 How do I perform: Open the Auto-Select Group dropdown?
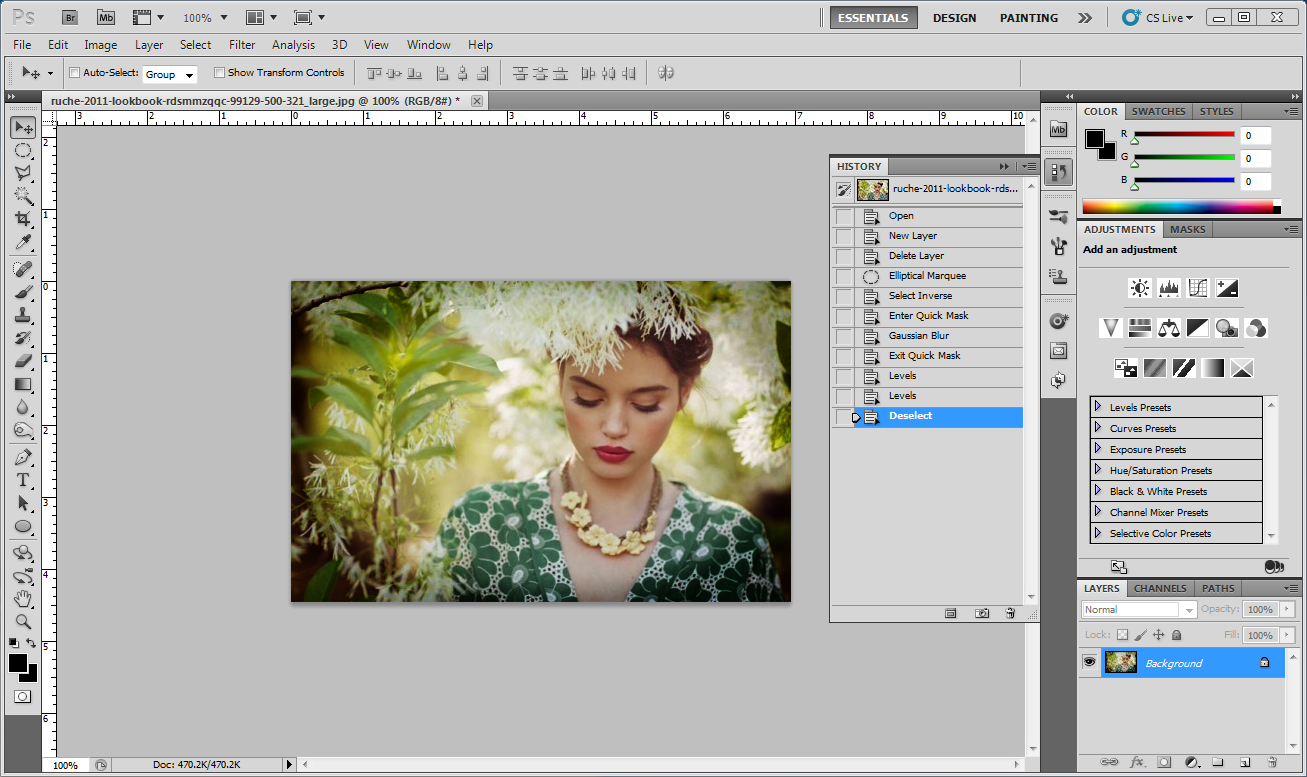(x=170, y=74)
